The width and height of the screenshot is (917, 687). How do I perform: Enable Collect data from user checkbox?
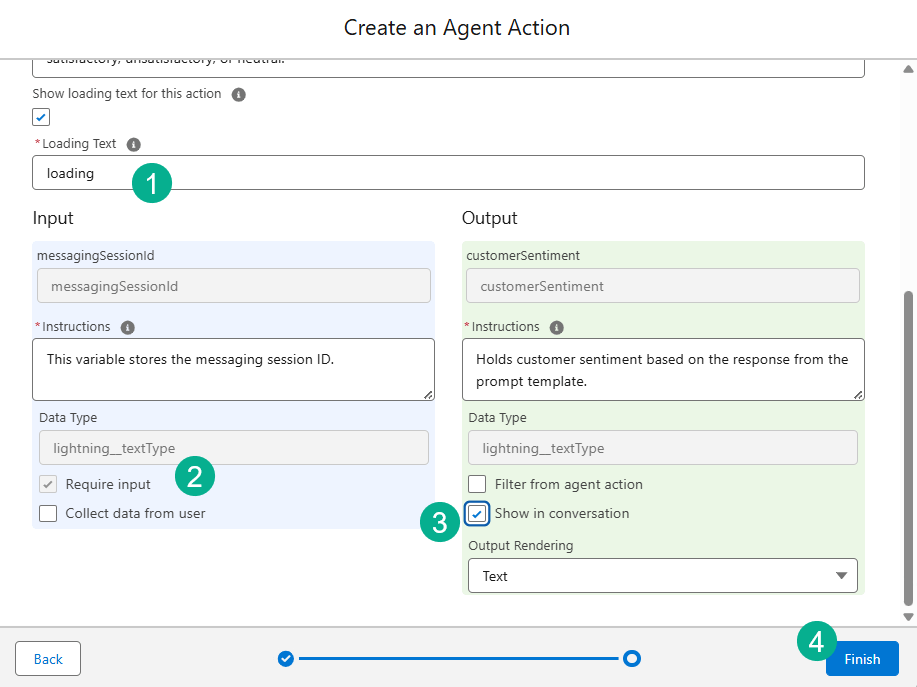point(48,514)
